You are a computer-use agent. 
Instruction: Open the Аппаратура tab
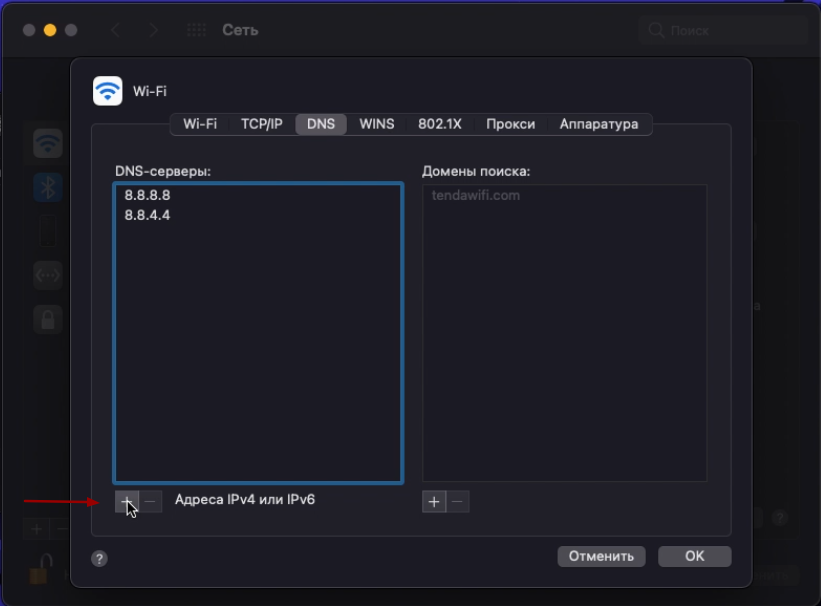click(x=598, y=124)
